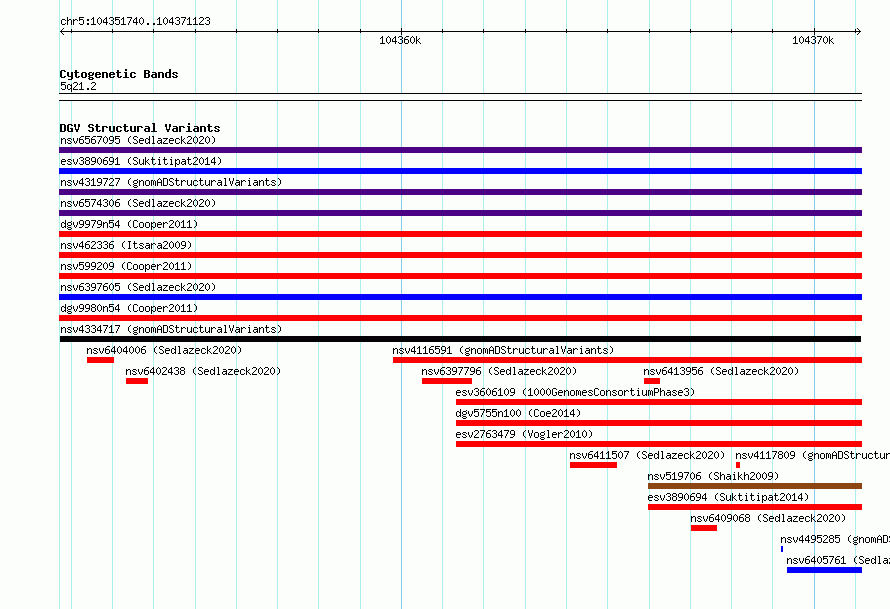The width and height of the screenshot is (890, 609).
Task: Click the red bar under nsv599209
Action: click(460, 276)
